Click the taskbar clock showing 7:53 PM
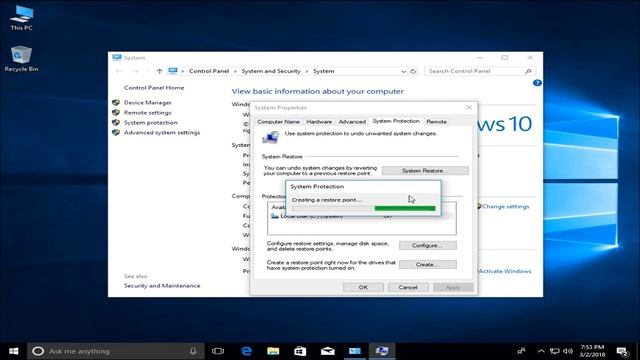The width and height of the screenshot is (640, 360). point(592,351)
